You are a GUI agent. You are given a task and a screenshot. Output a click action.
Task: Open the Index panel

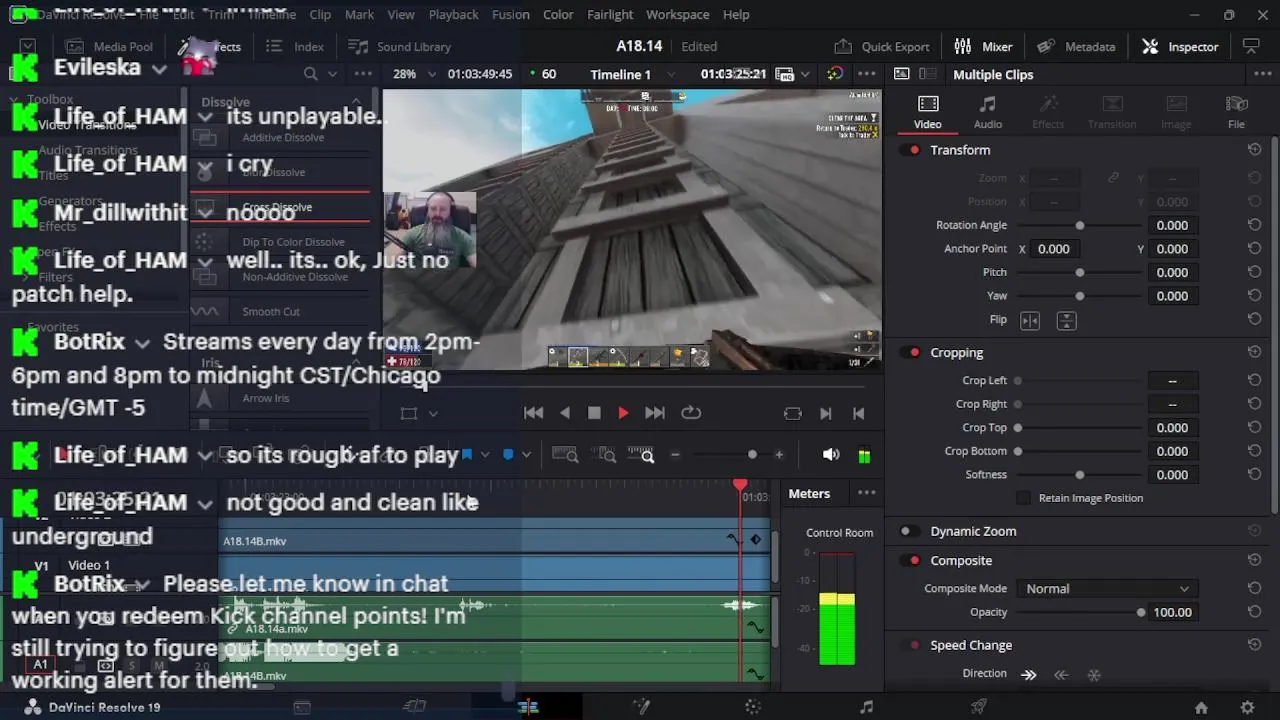click(295, 47)
